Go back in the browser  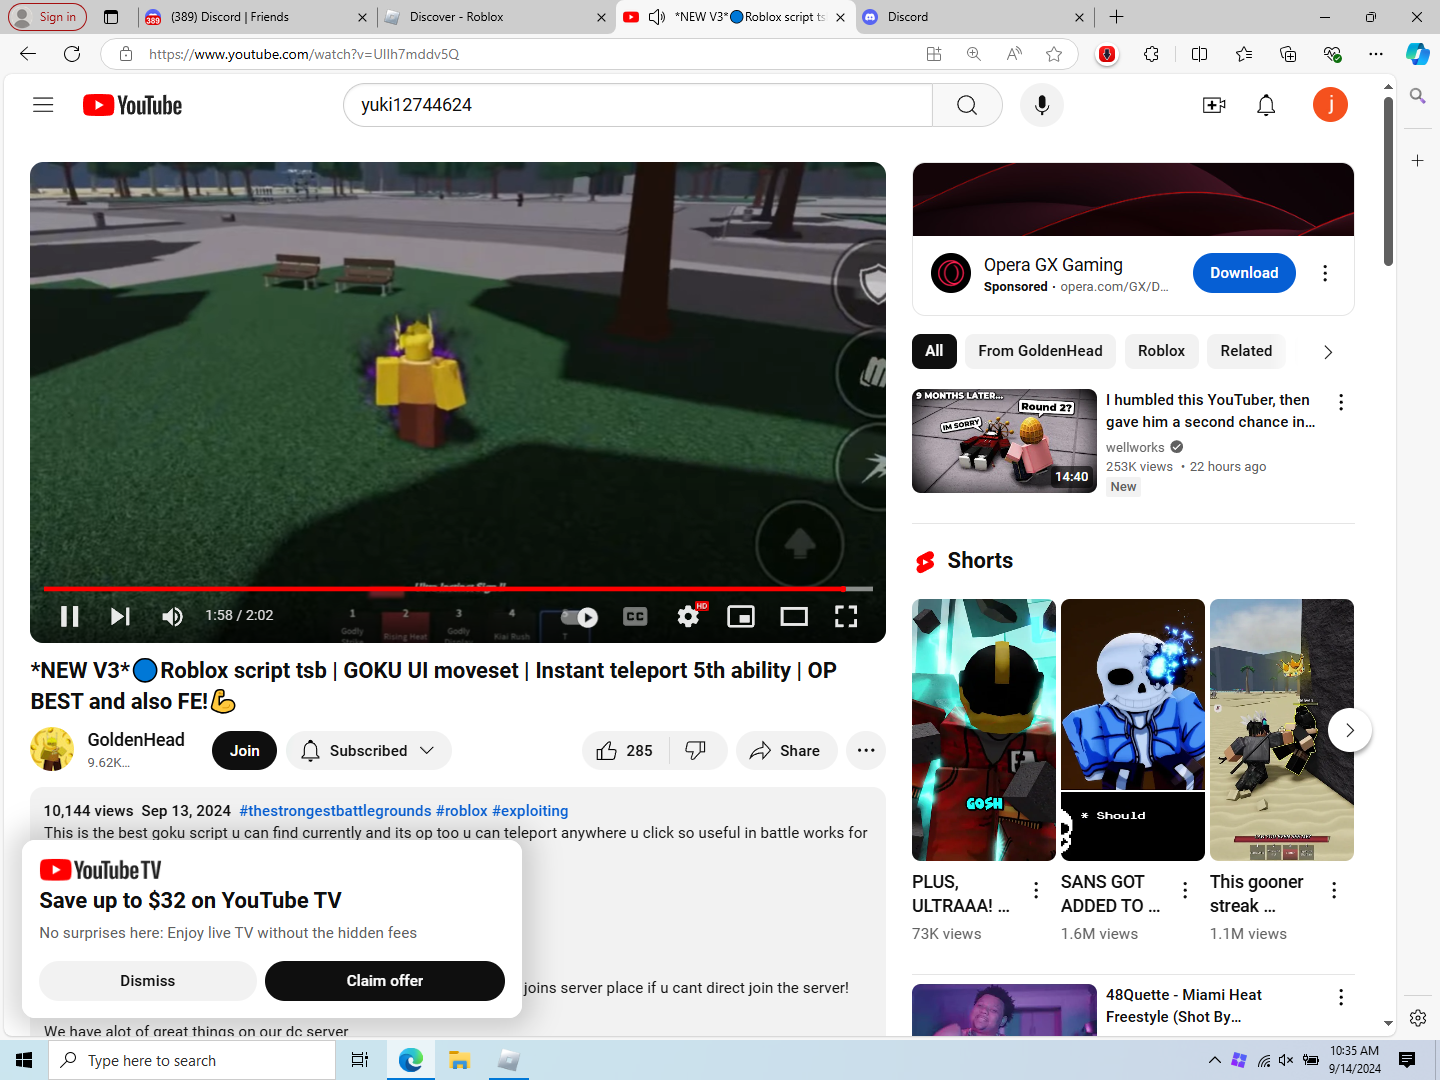28,54
